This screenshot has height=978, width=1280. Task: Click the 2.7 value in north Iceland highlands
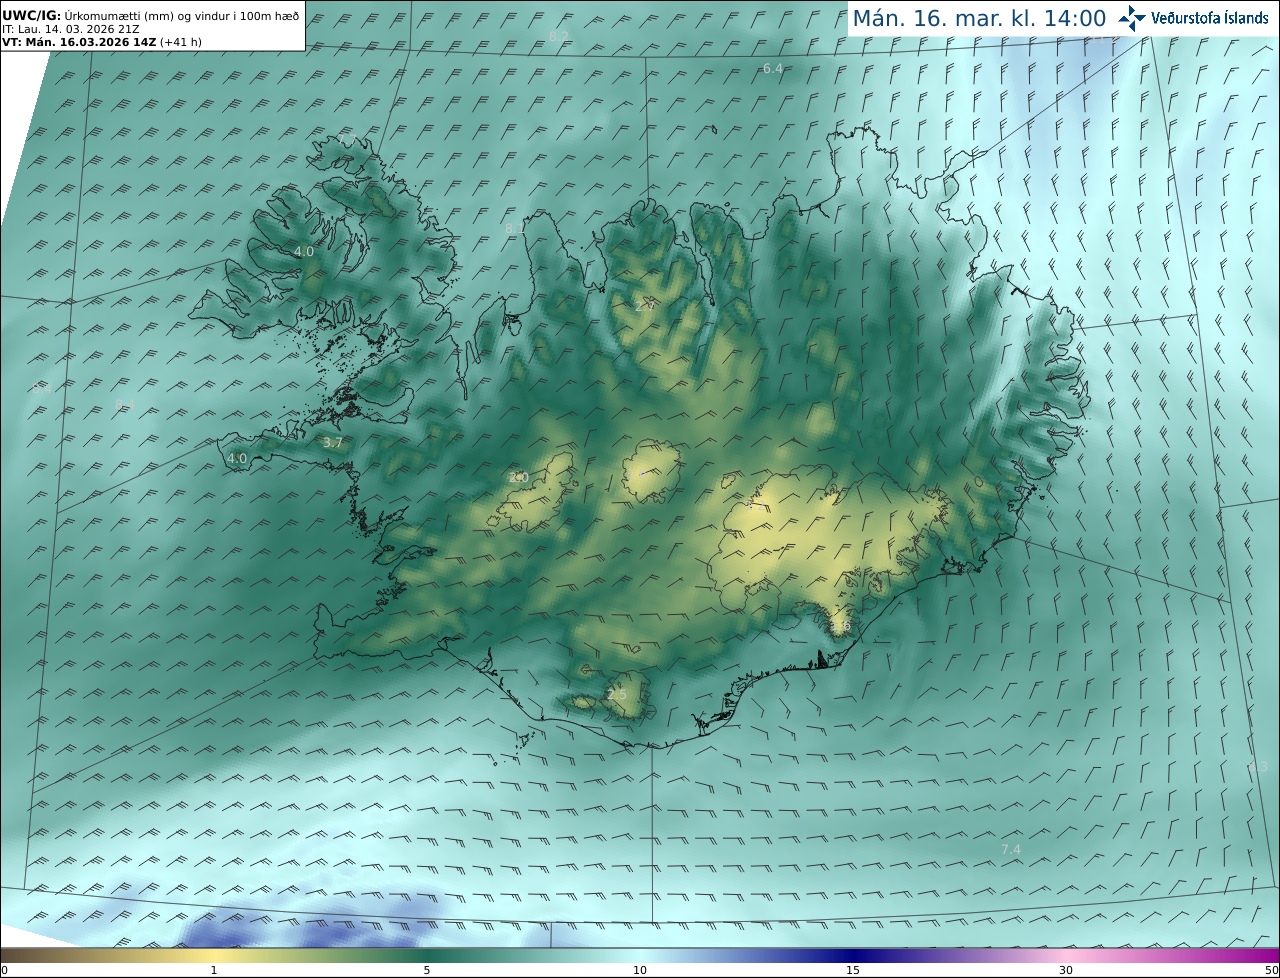[645, 306]
